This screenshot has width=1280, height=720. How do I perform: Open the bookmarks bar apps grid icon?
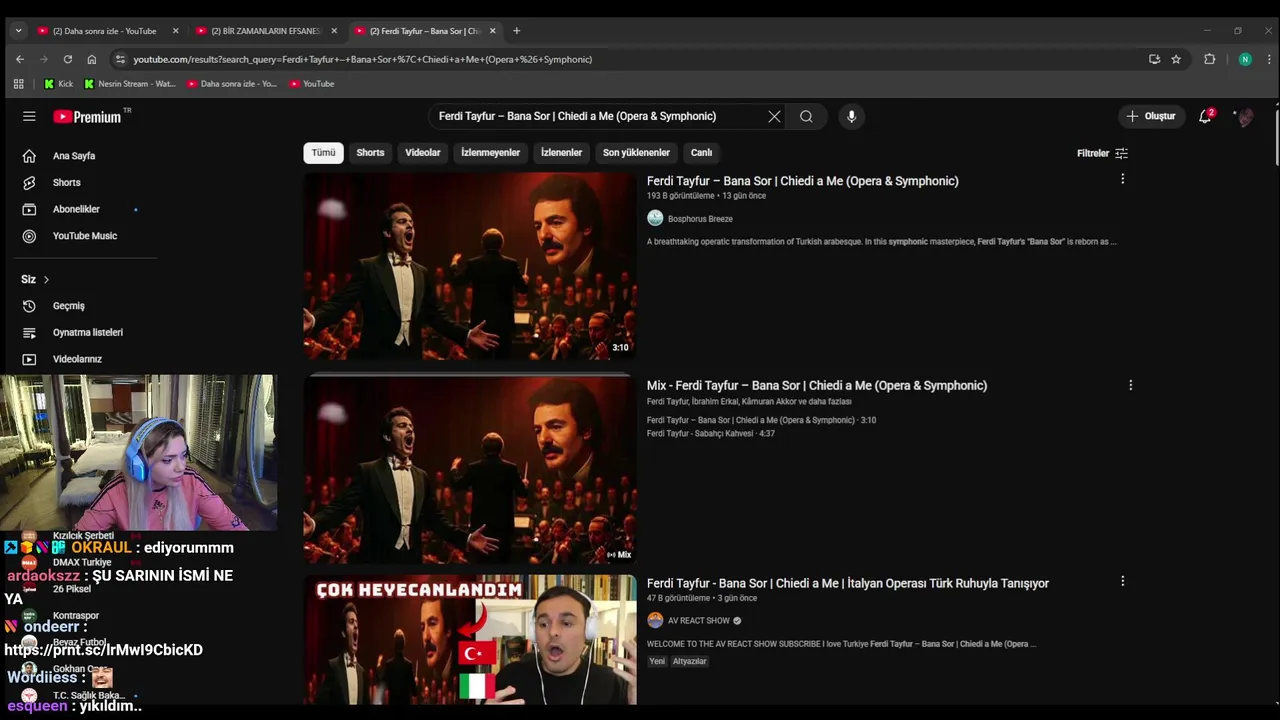coord(18,84)
